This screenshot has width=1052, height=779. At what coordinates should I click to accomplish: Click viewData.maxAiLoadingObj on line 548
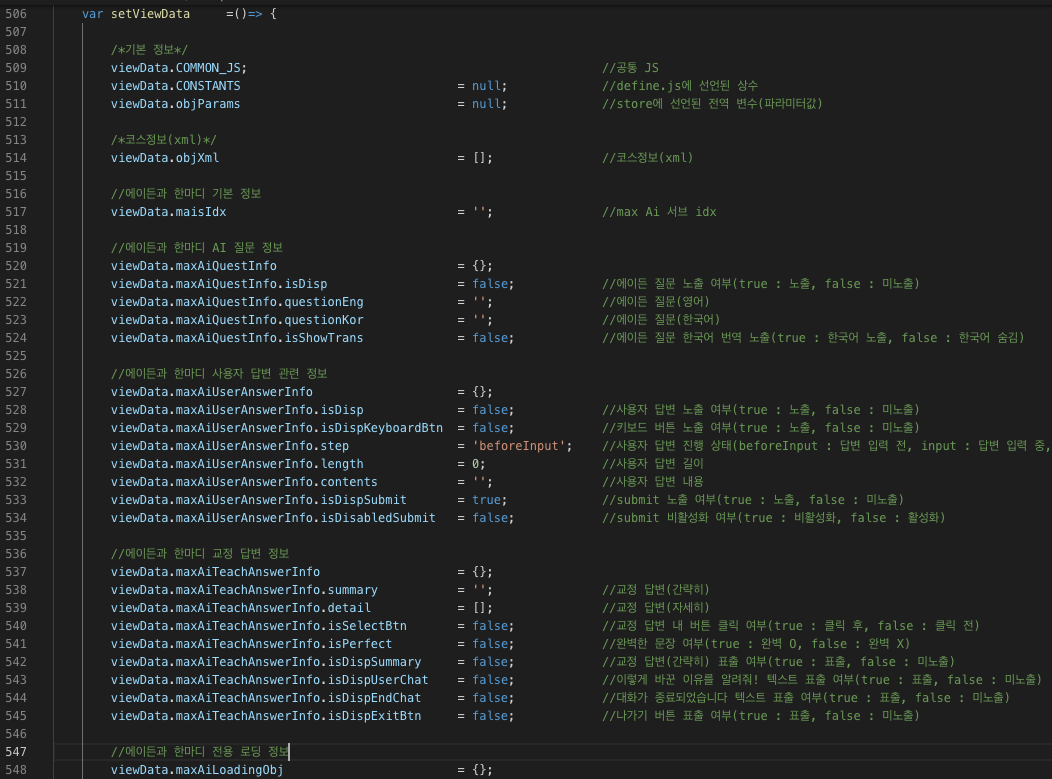pos(197,770)
